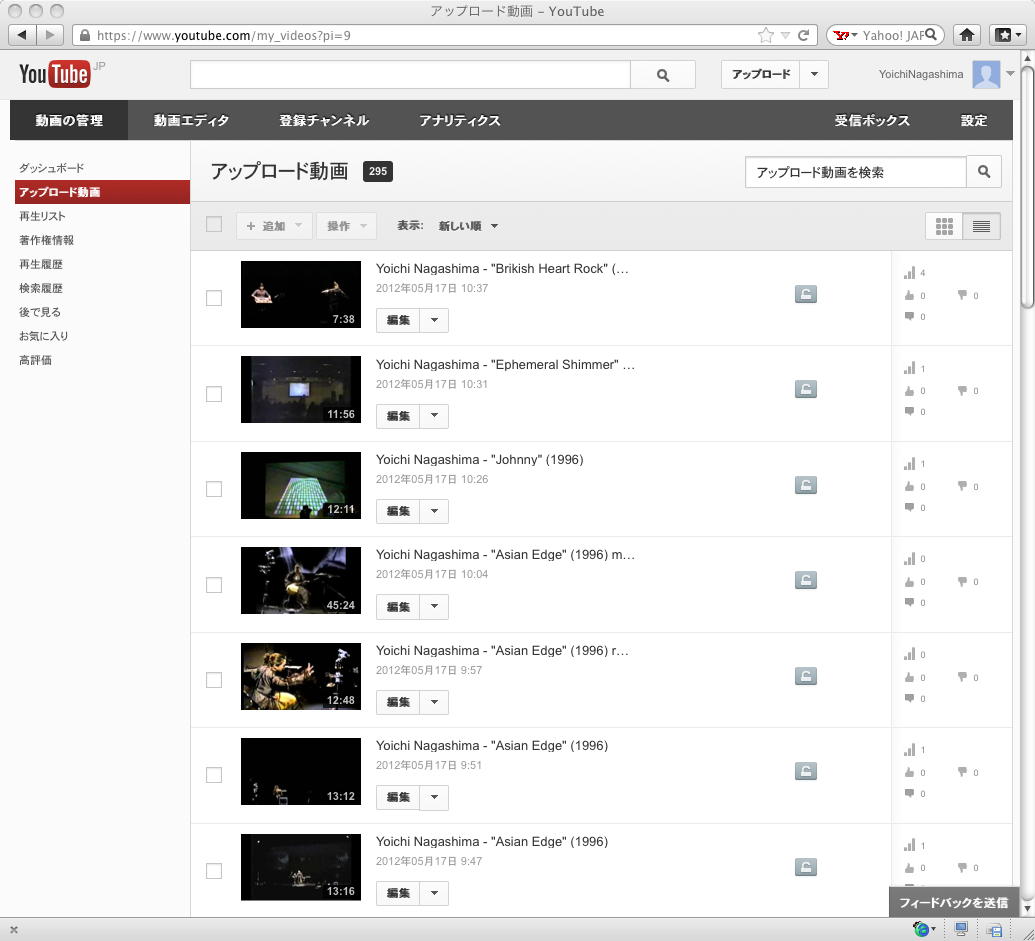Go back with browser back arrow
Screen dimensions: 1035x941
[22, 34]
